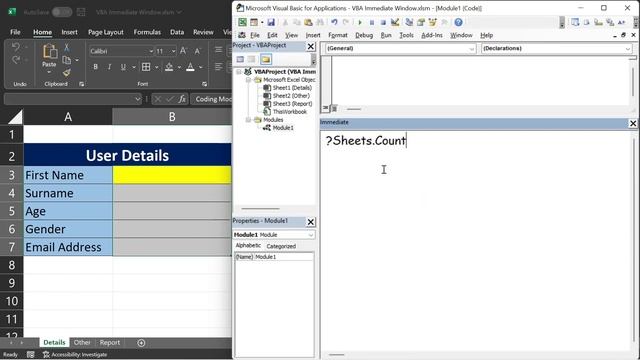Close the Immediate window panel
The height and width of the screenshot is (360, 640).
pyautogui.click(x=633, y=123)
